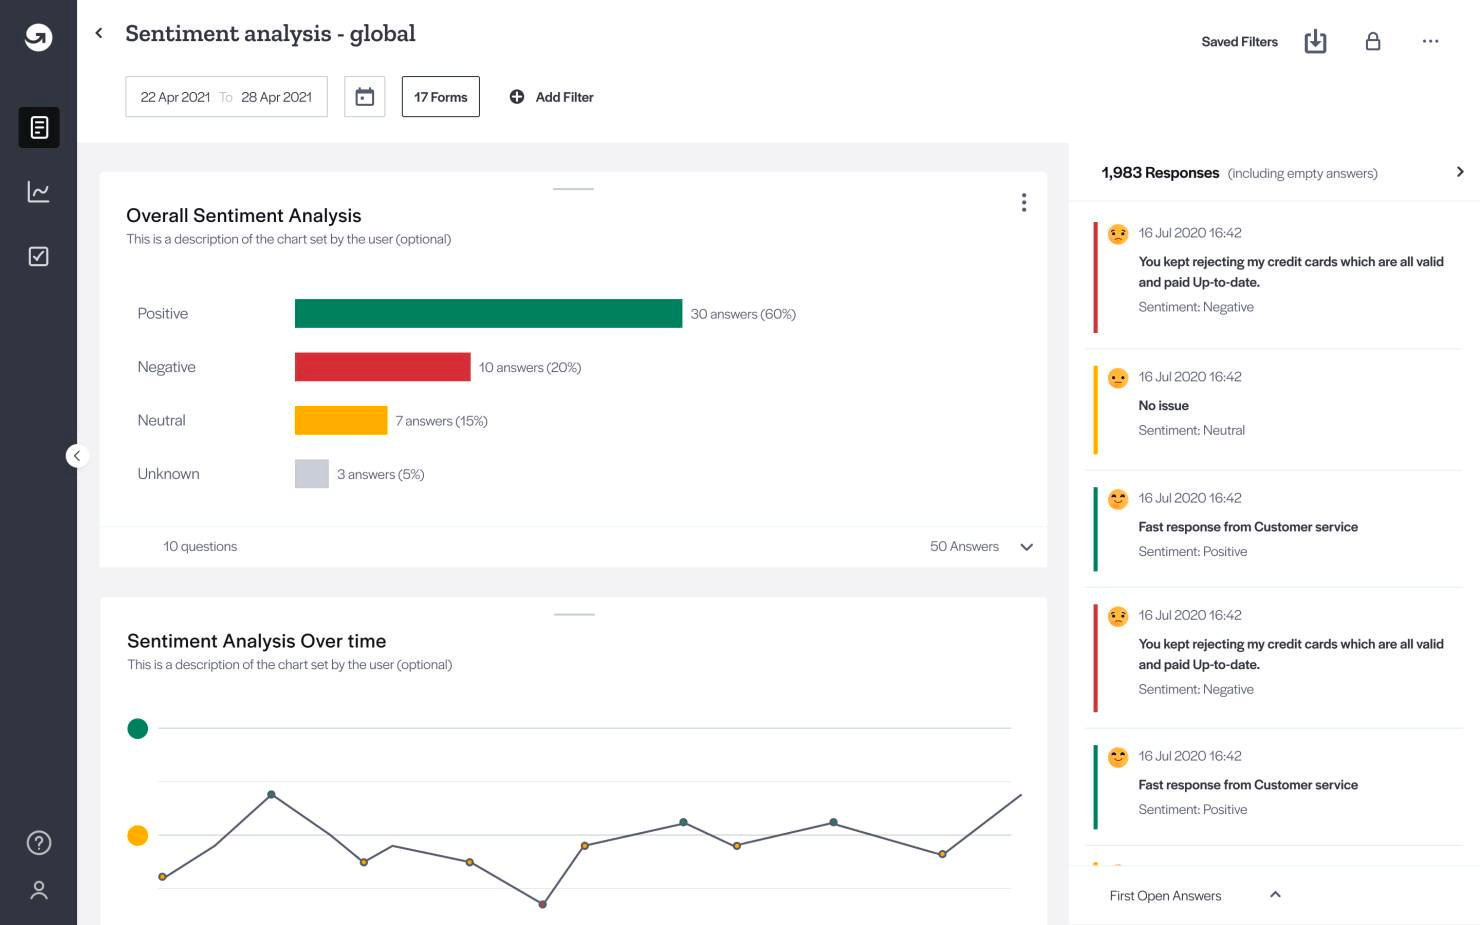Click the export download icon near Saved Filters
Screen dimensions: 1480x925
pyautogui.click(x=1315, y=41)
